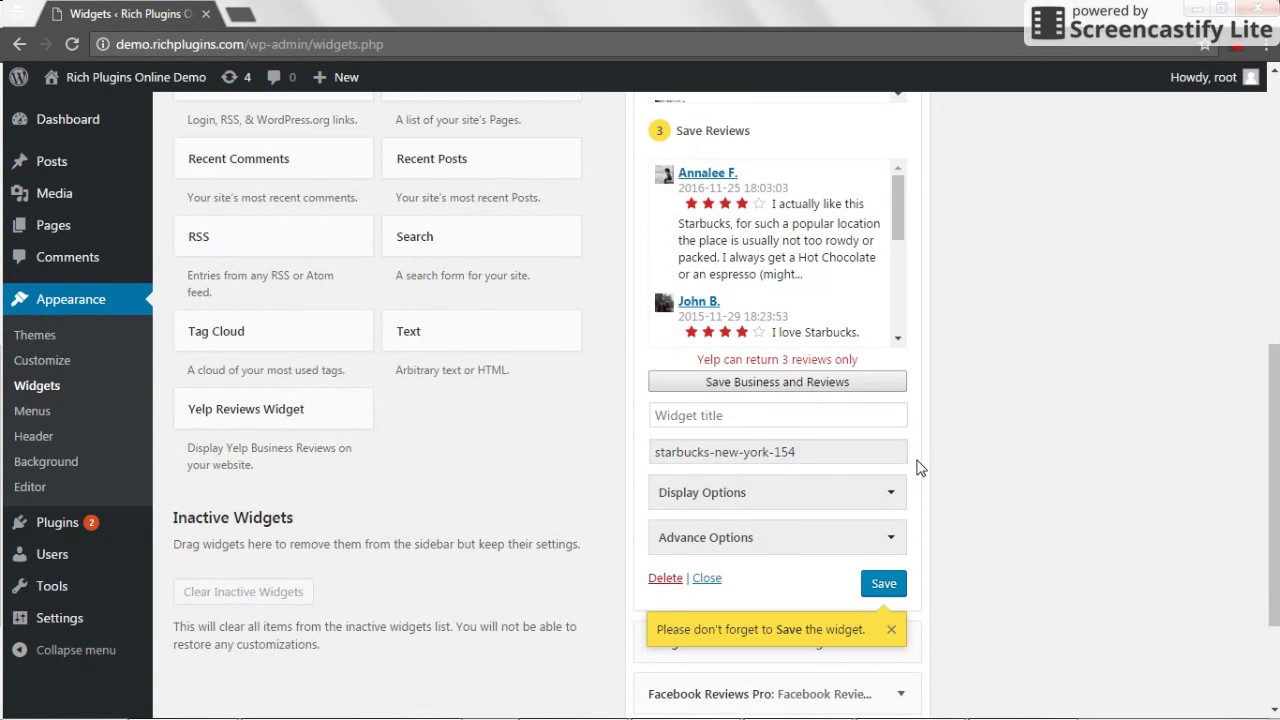
Task: Open the Header submenu item
Action: click(x=34, y=436)
